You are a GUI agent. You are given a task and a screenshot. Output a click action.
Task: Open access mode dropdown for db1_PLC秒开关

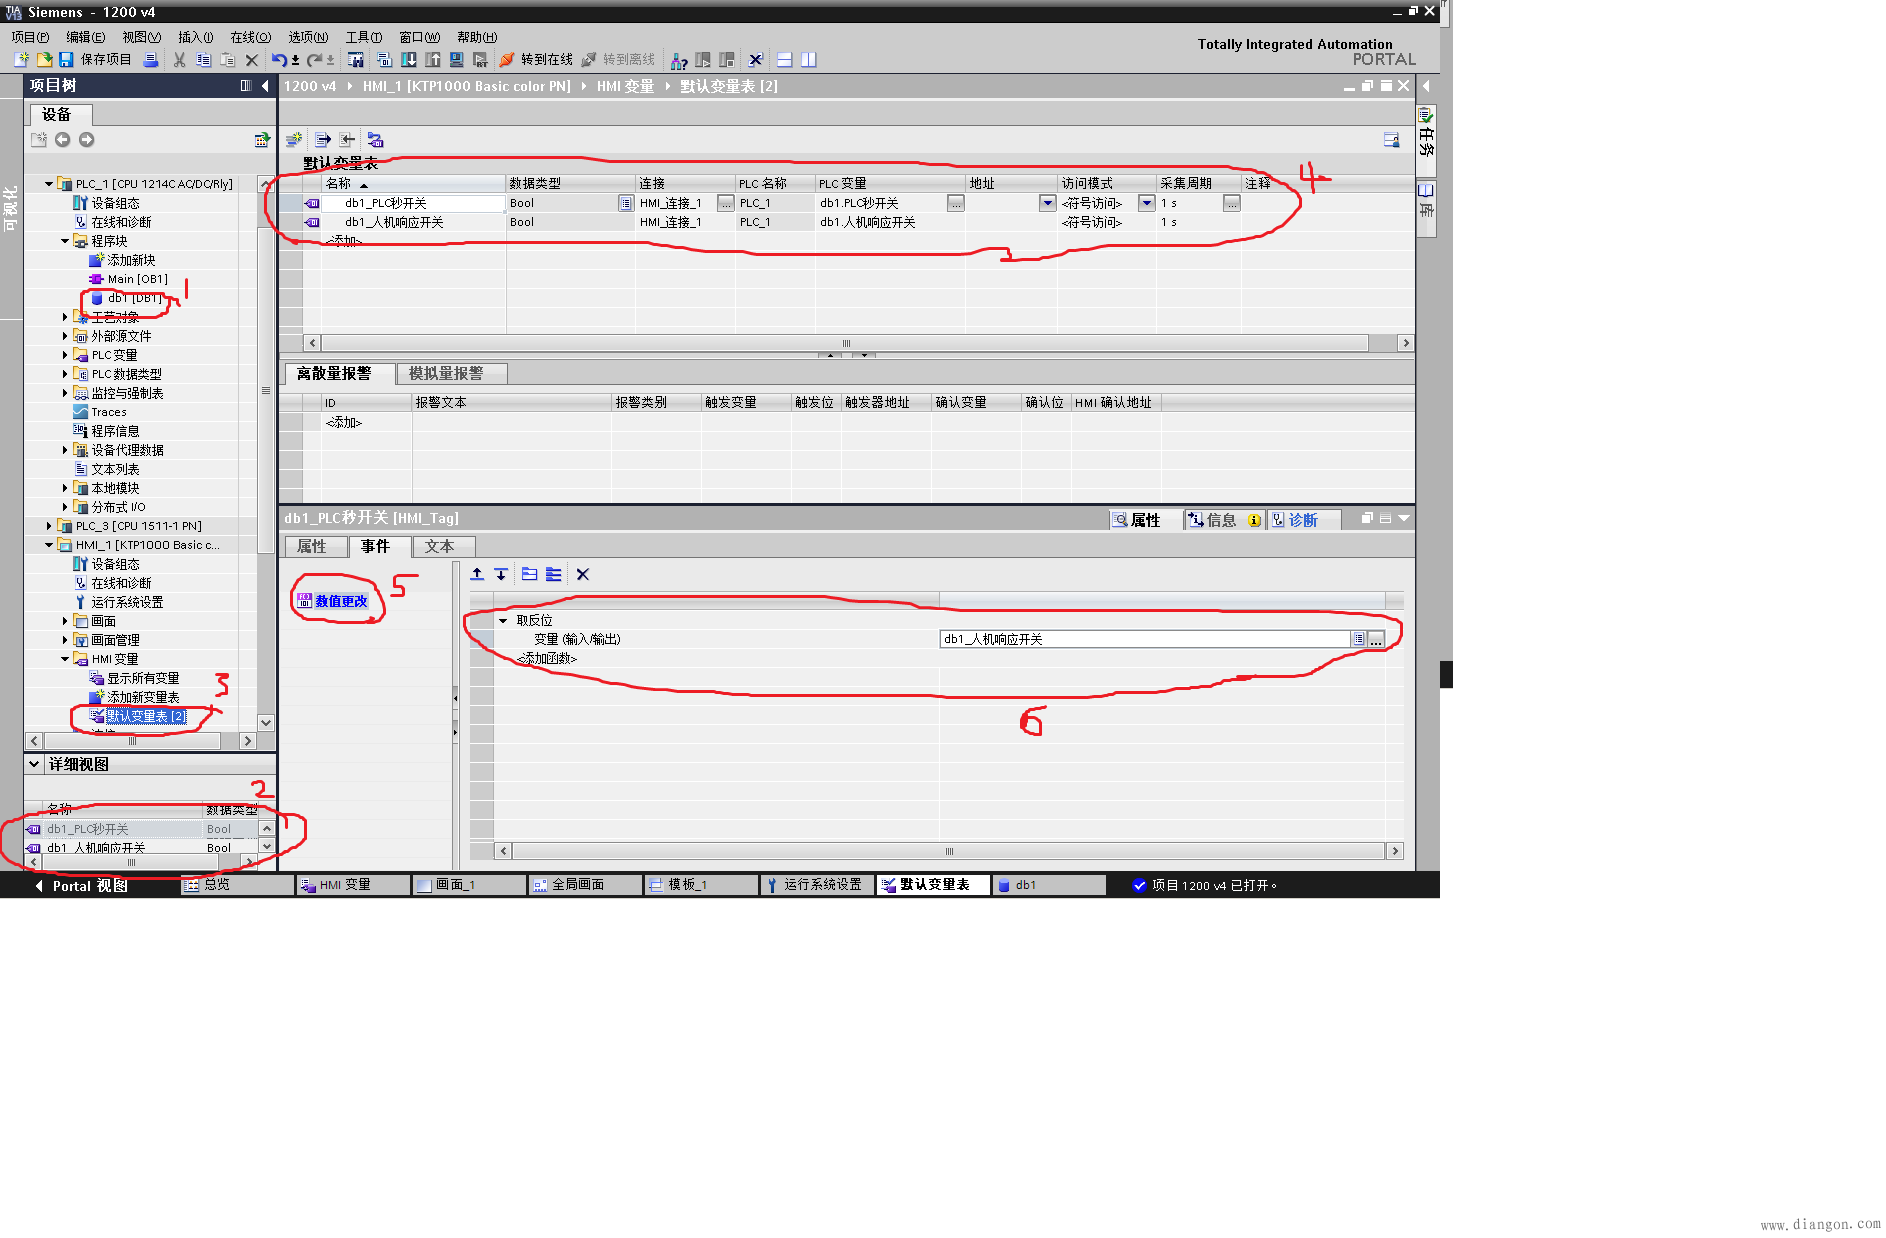pyautogui.click(x=1146, y=203)
